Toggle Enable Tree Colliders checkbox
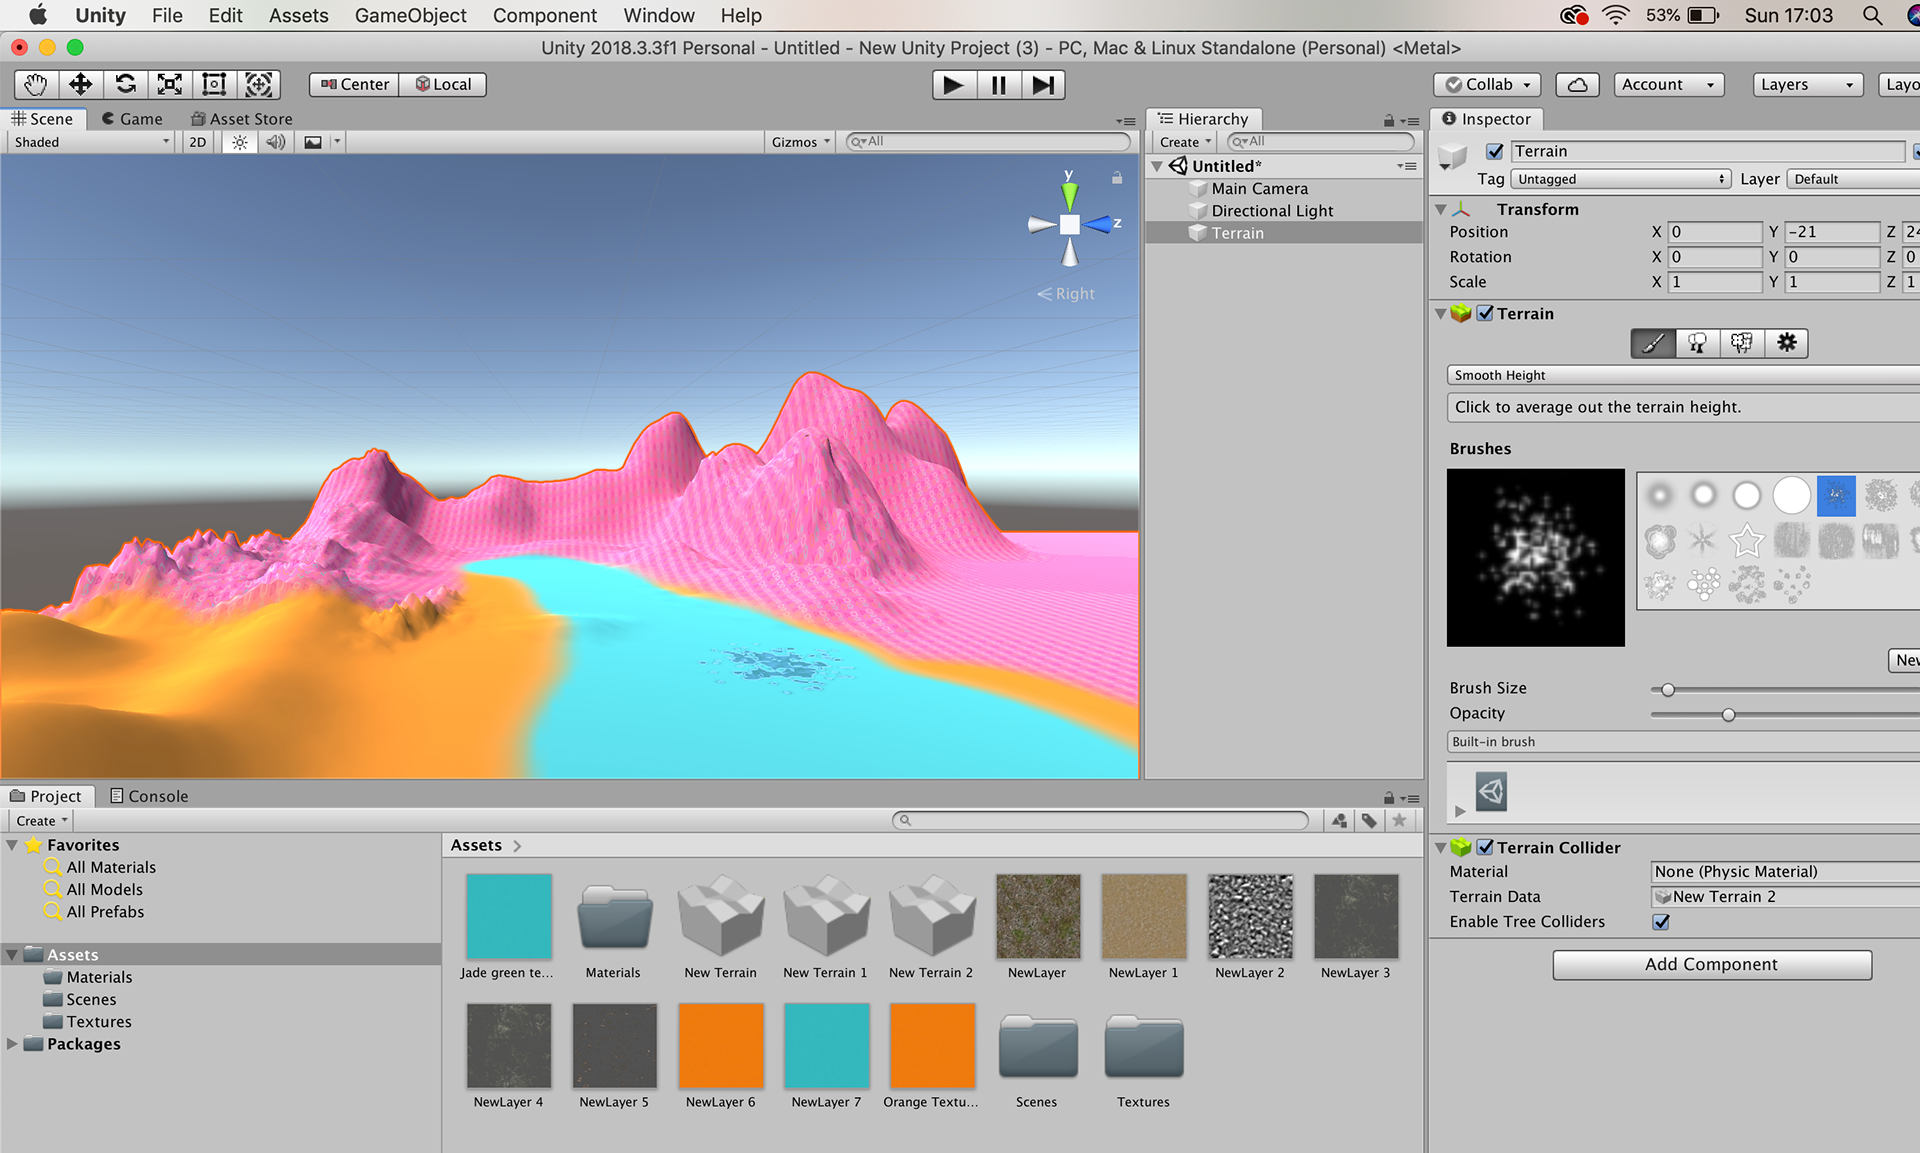Screen dimensions: 1920x1153 [1661, 922]
